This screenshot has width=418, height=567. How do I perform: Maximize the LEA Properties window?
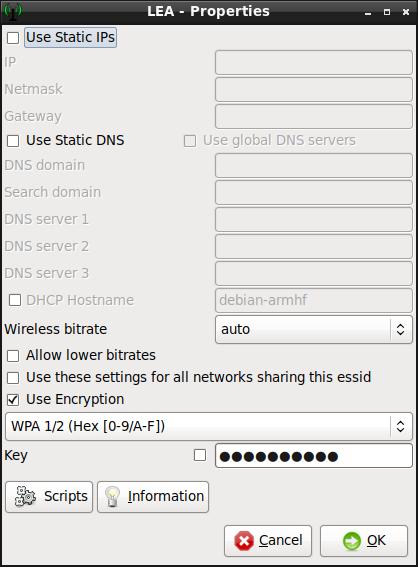(387, 12)
